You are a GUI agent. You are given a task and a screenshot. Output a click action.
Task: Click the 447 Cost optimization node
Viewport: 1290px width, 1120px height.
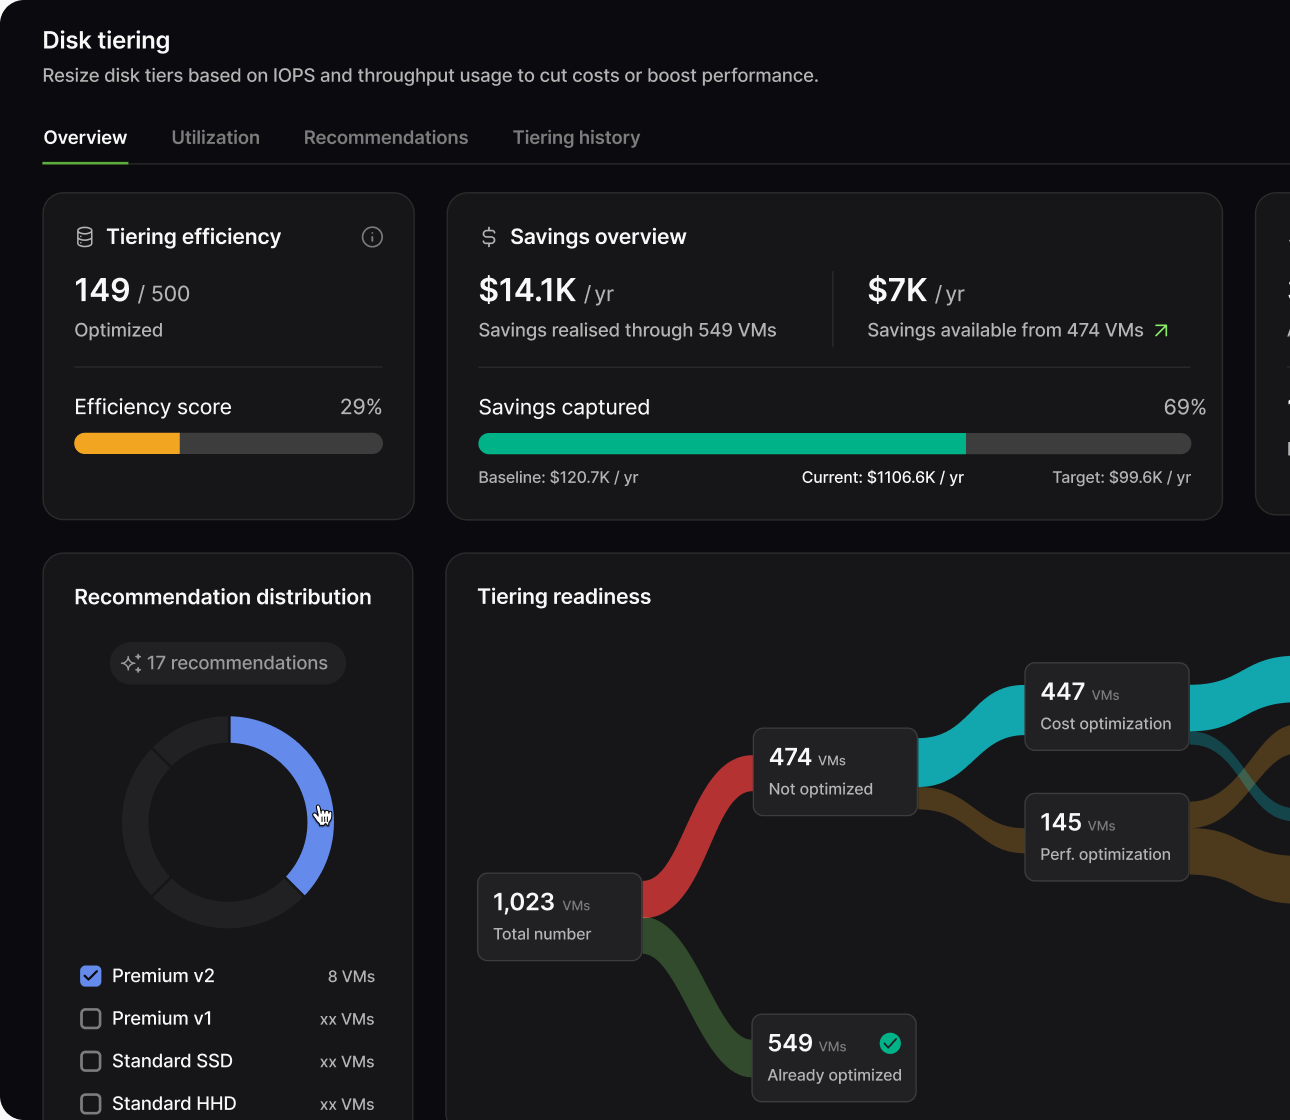click(x=1106, y=706)
